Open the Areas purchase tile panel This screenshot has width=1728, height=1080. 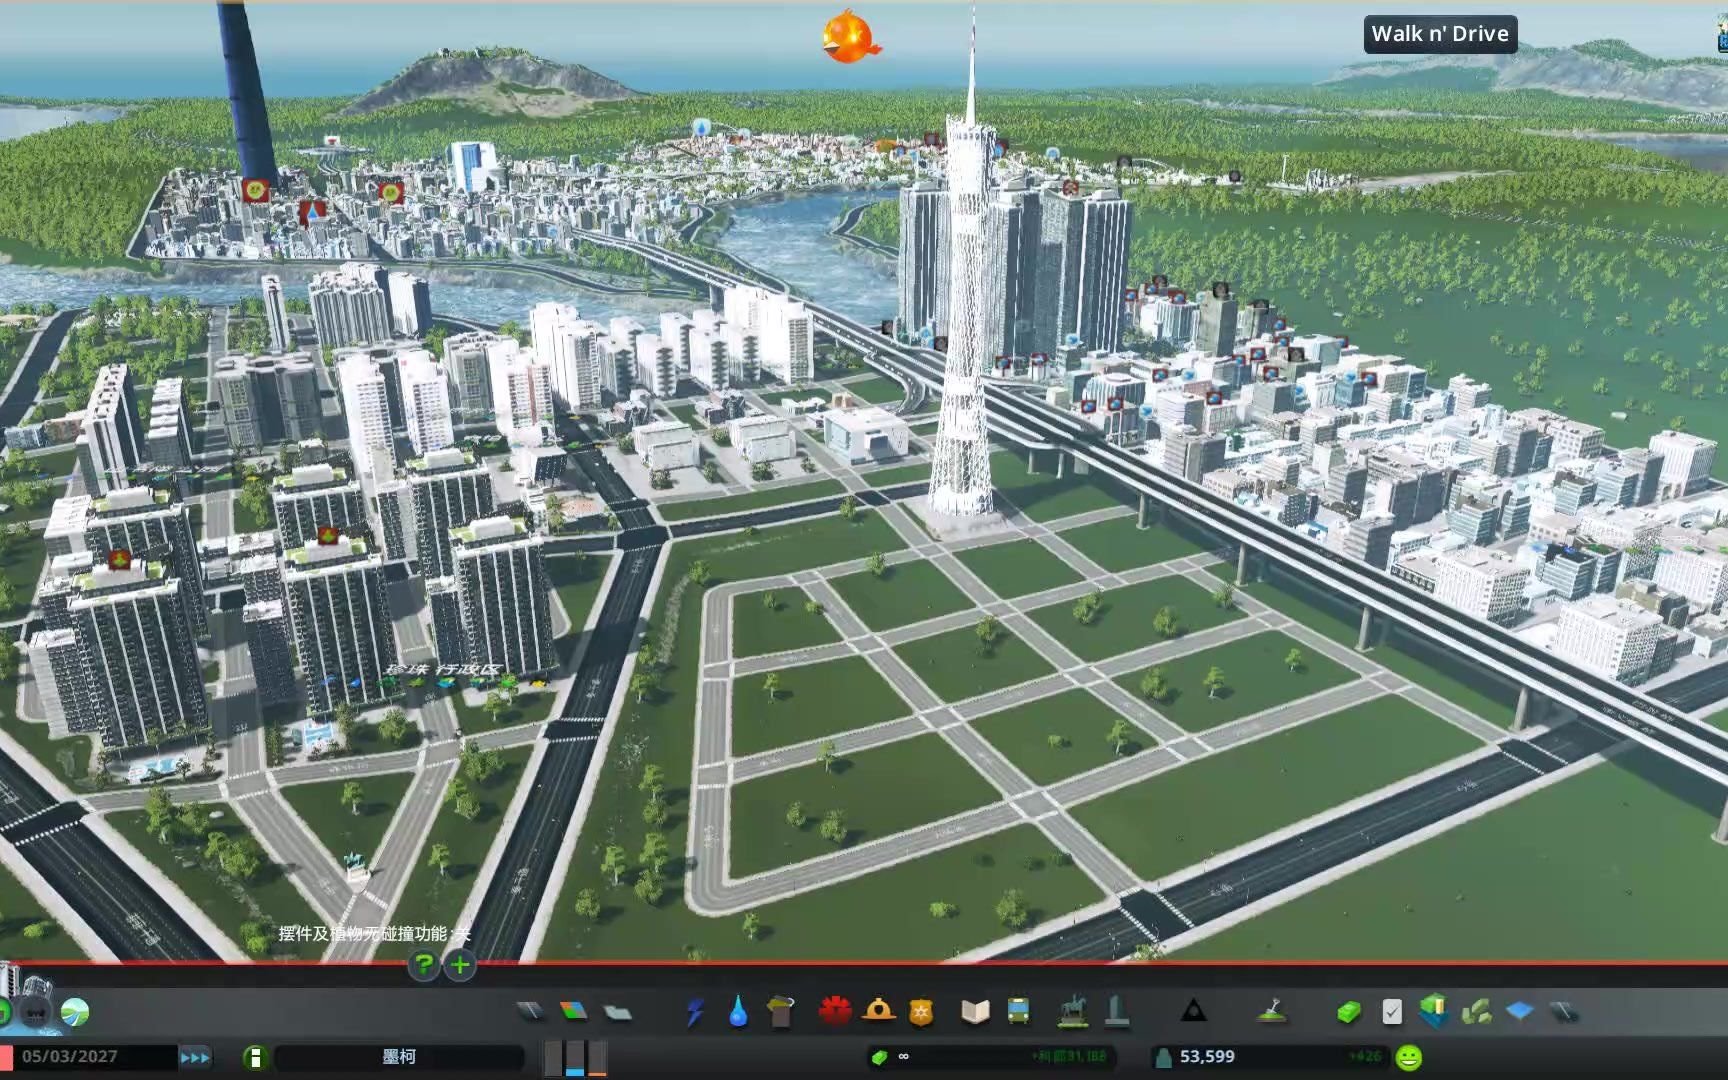tap(1434, 1012)
